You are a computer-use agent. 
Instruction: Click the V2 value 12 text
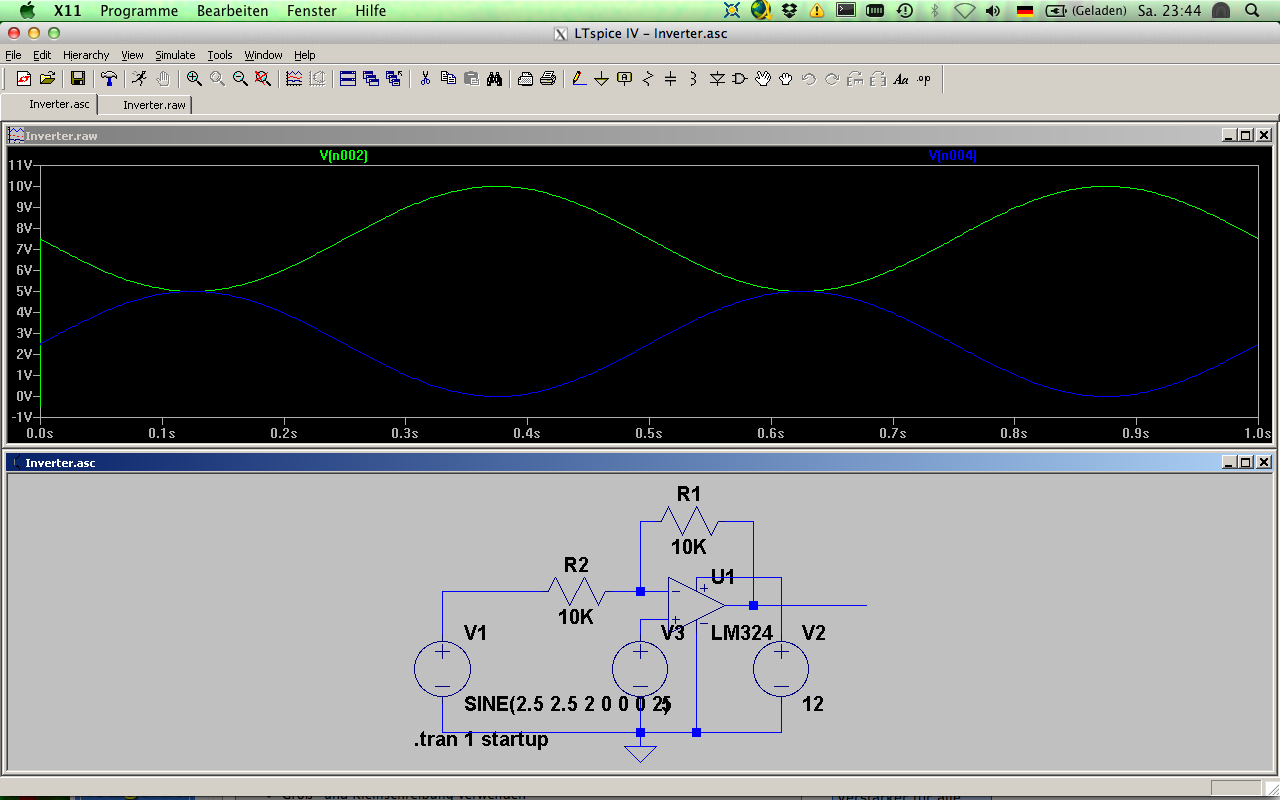(813, 704)
